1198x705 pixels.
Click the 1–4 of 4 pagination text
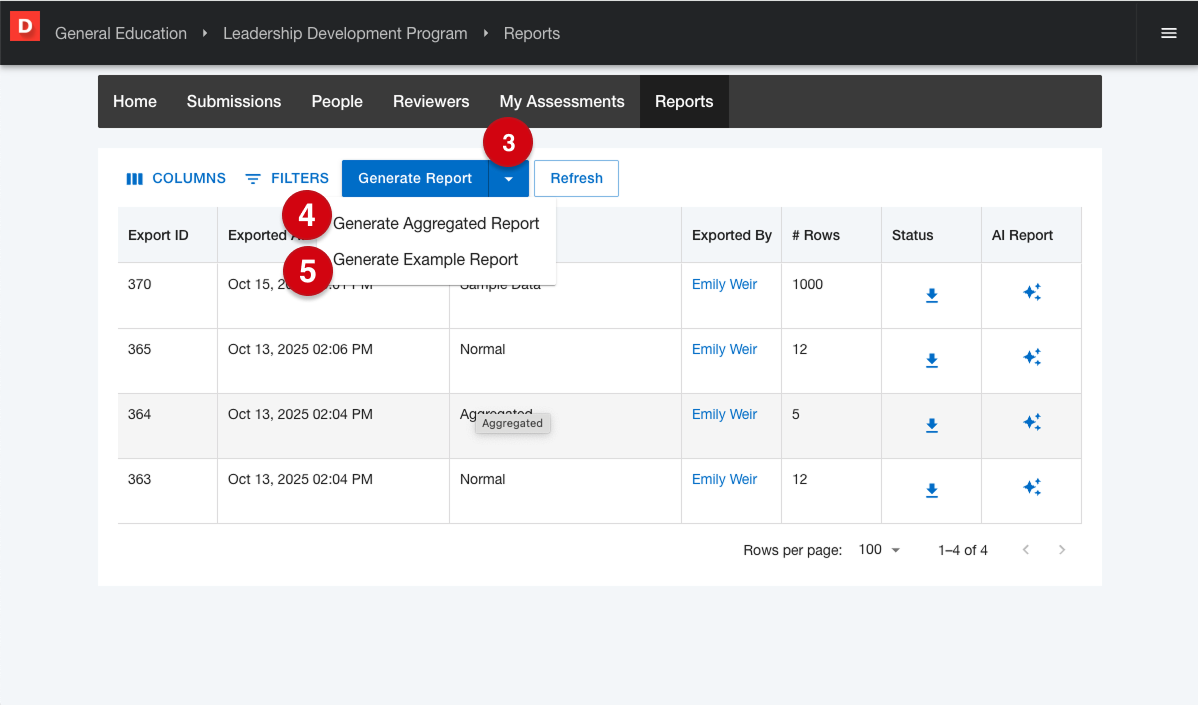click(963, 550)
